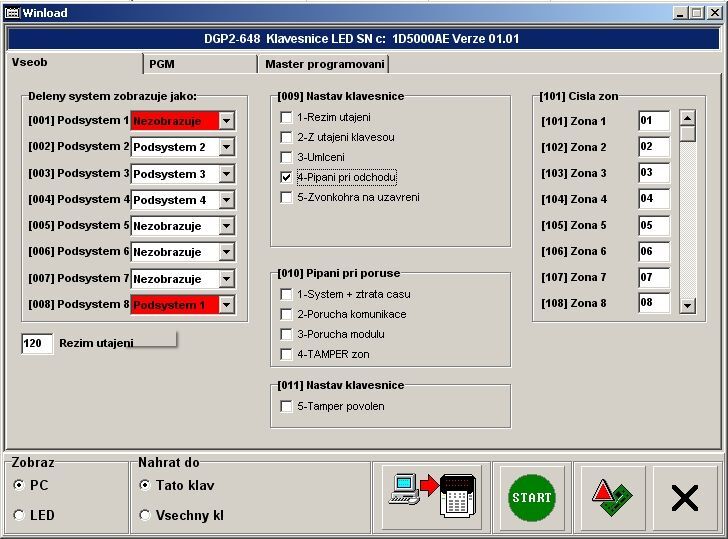Image resolution: width=728 pixels, height=539 pixels.
Task: Enable 5-Tamper povolen checkbox
Action: (x=287, y=407)
